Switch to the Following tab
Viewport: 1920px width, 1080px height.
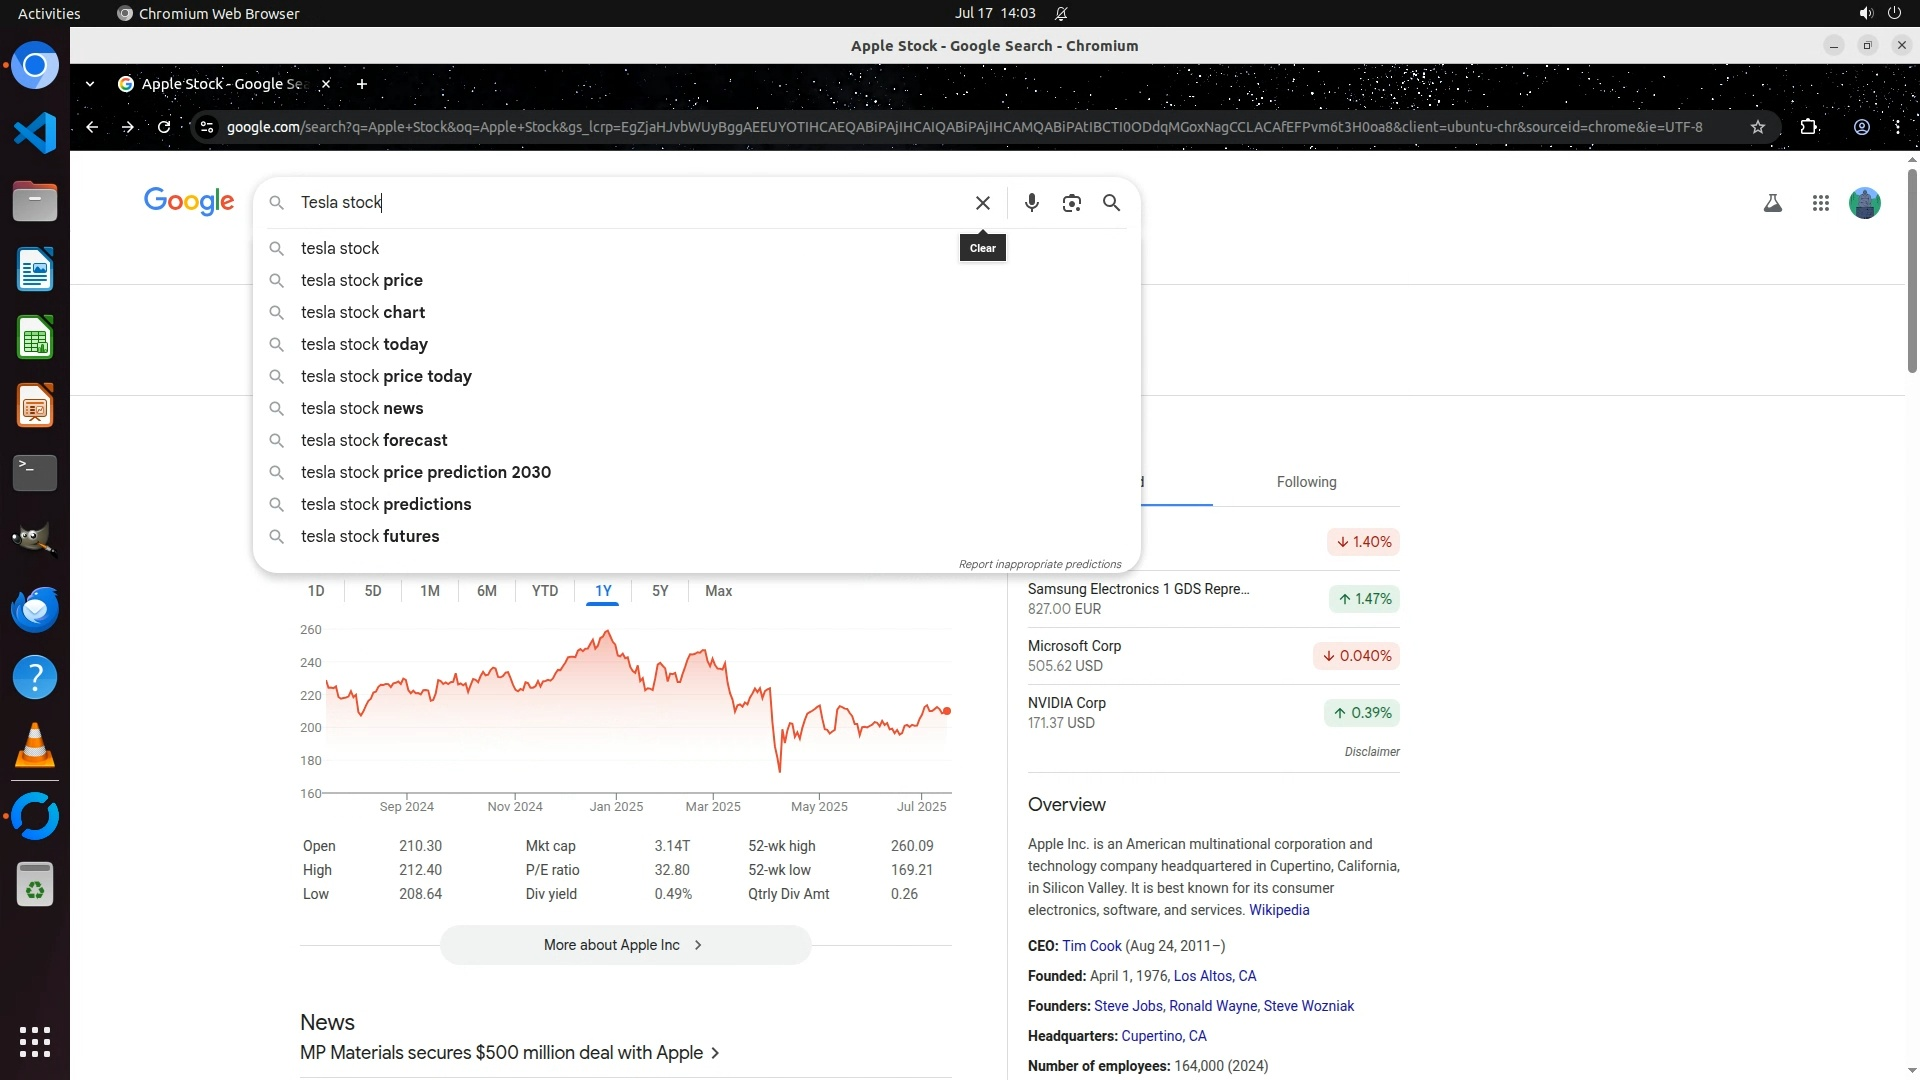click(x=1306, y=482)
